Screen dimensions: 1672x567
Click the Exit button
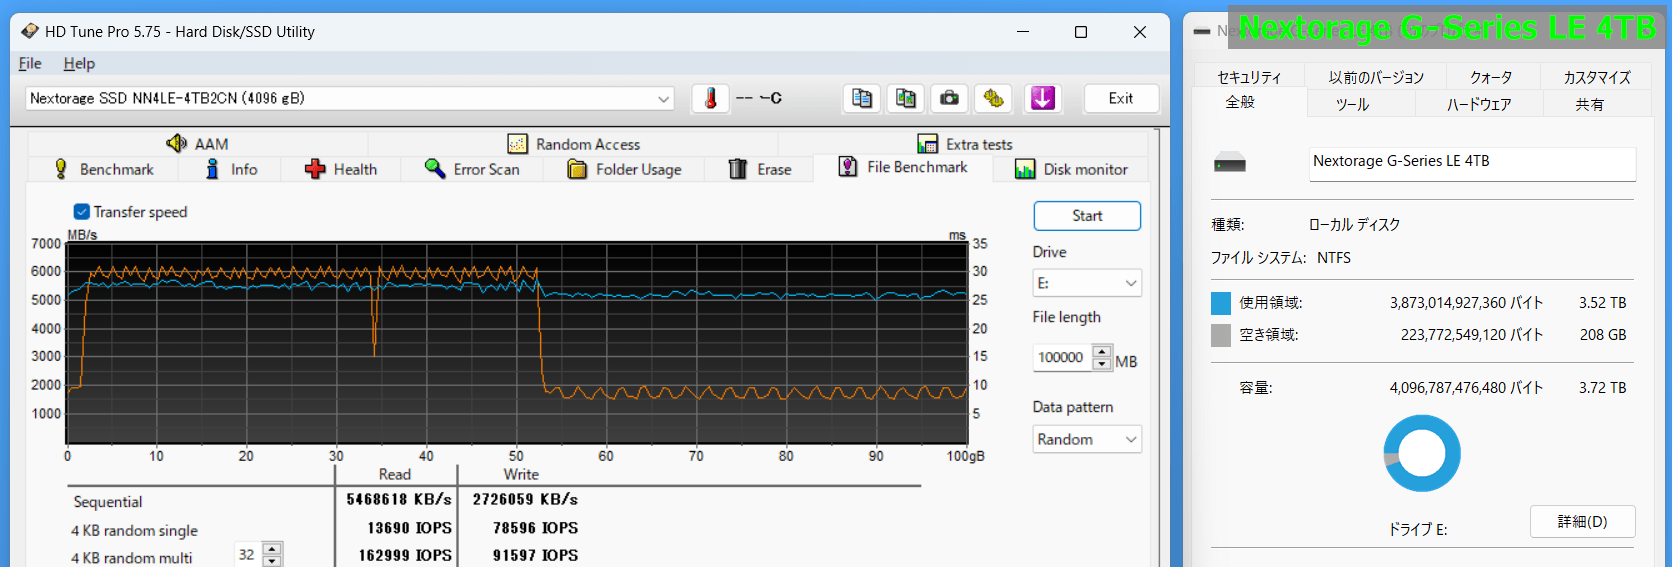coord(1121,98)
